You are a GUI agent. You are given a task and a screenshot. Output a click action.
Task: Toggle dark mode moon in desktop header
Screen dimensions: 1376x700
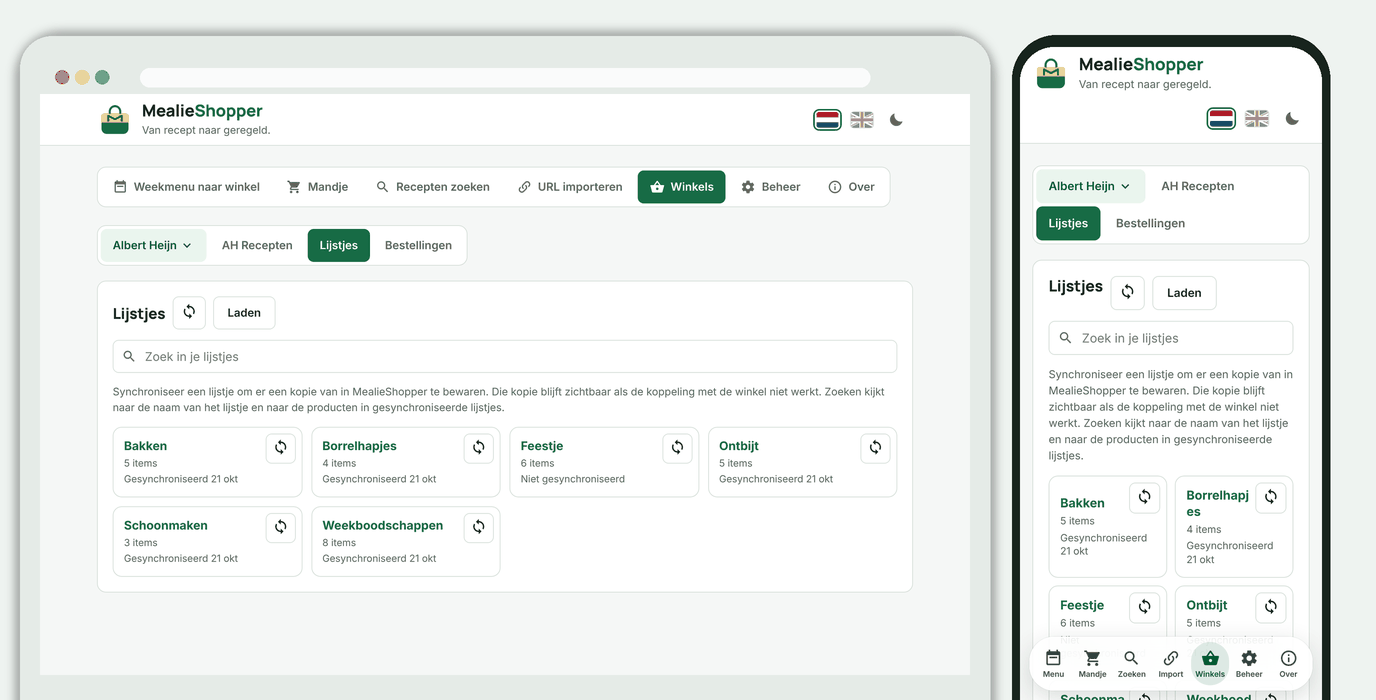pyautogui.click(x=896, y=120)
